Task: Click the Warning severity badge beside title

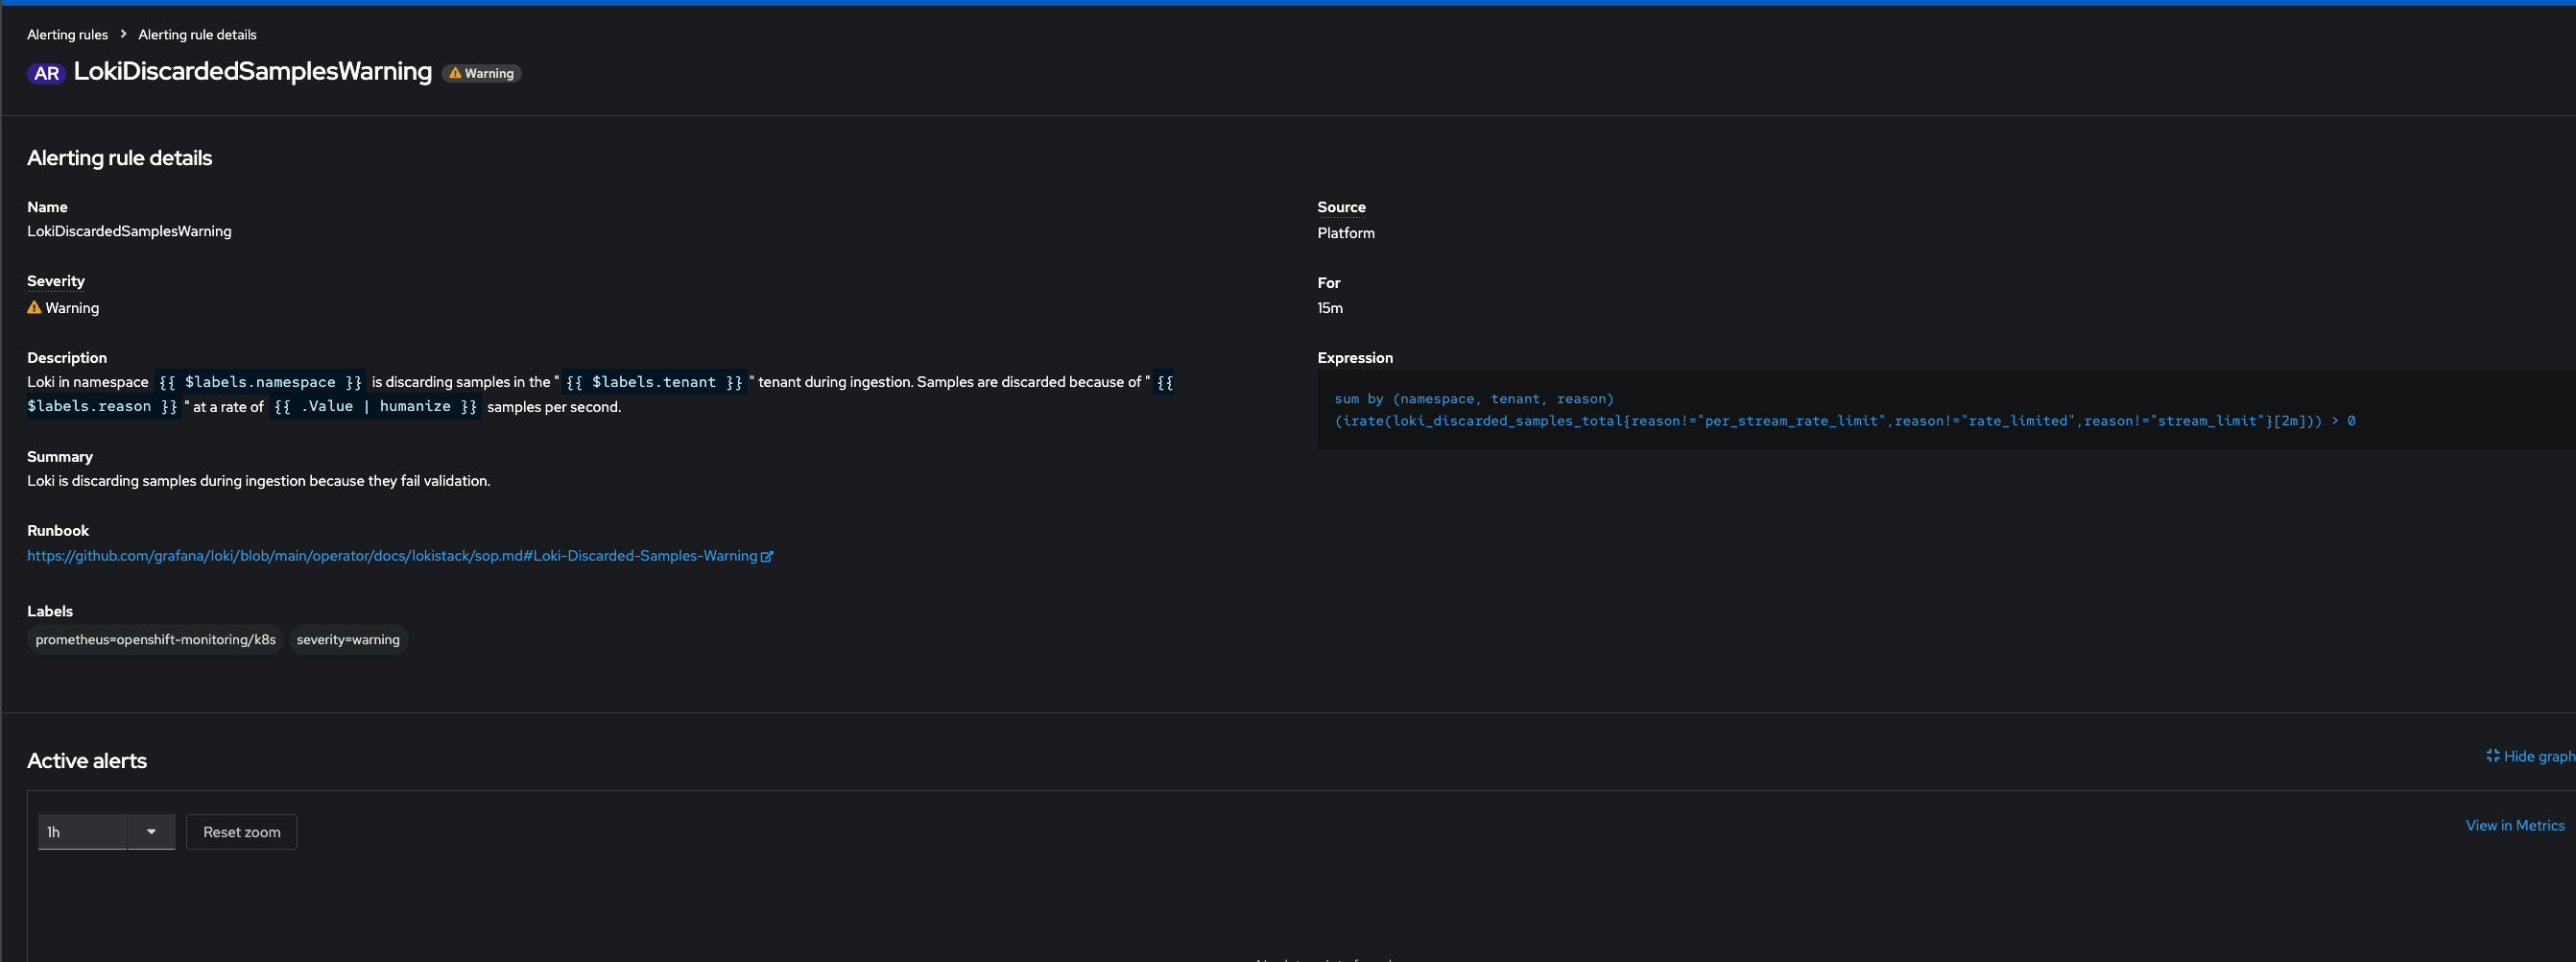Action: pos(481,73)
